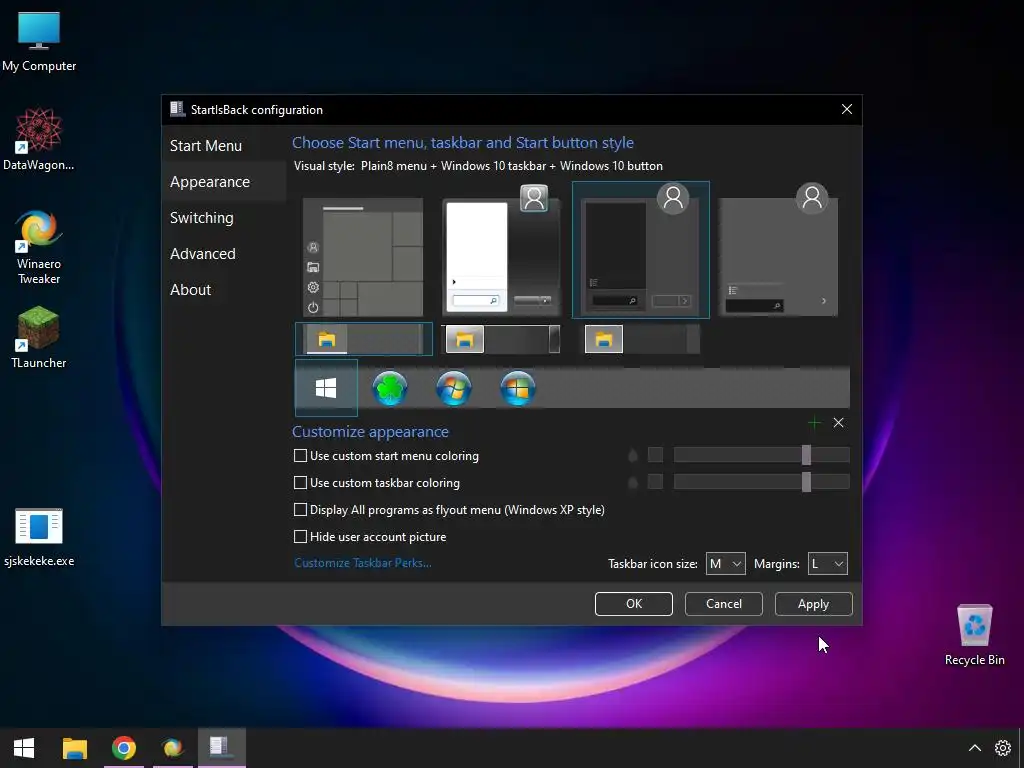Click the StartIsBack title bar app icon
The image size is (1024, 768).
[x=177, y=109]
